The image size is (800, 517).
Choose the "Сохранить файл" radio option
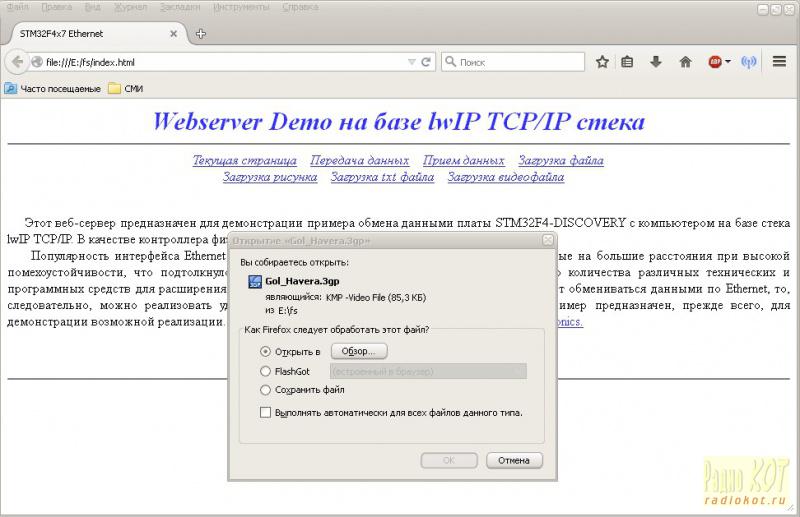click(x=265, y=390)
